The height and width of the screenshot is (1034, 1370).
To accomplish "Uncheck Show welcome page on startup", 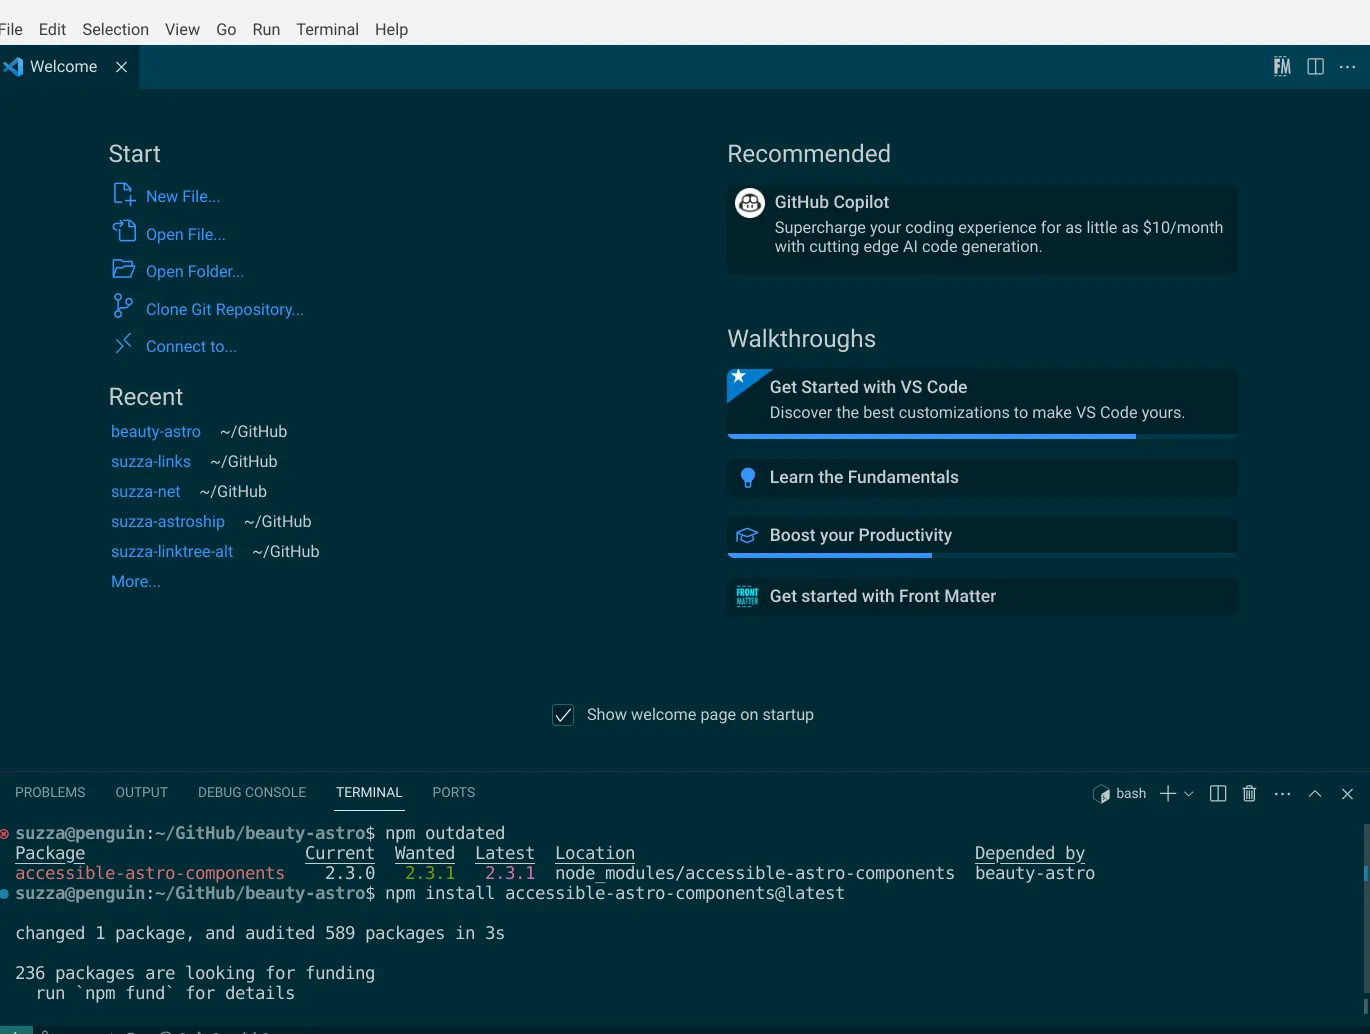I will [563, 715].
